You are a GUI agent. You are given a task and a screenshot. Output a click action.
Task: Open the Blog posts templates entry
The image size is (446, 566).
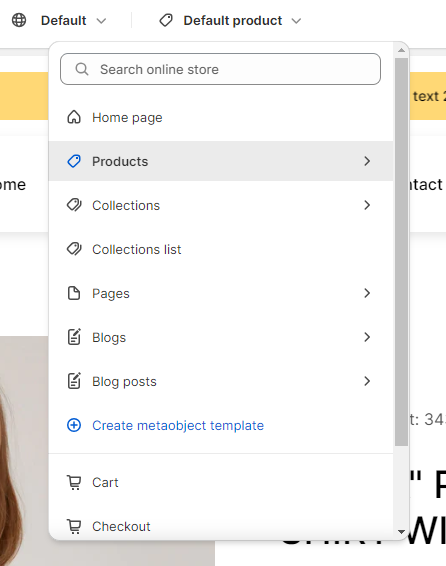pos(220,381)
